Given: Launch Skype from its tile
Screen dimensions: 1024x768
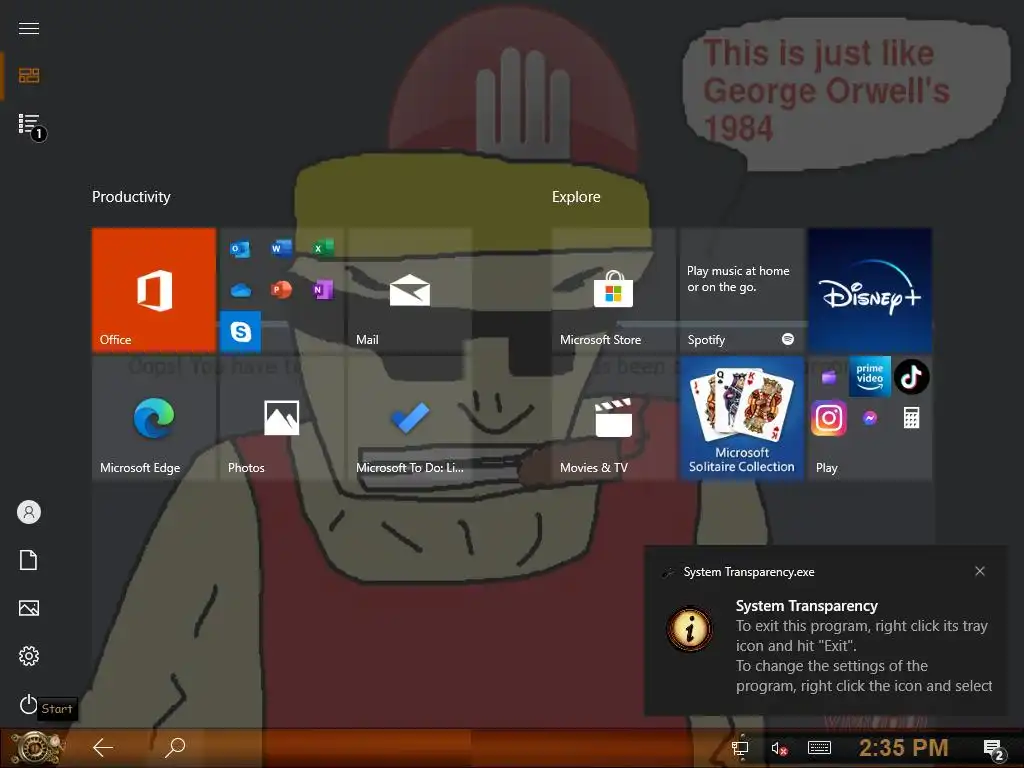Looking at the screenshot, I should 240,332.
